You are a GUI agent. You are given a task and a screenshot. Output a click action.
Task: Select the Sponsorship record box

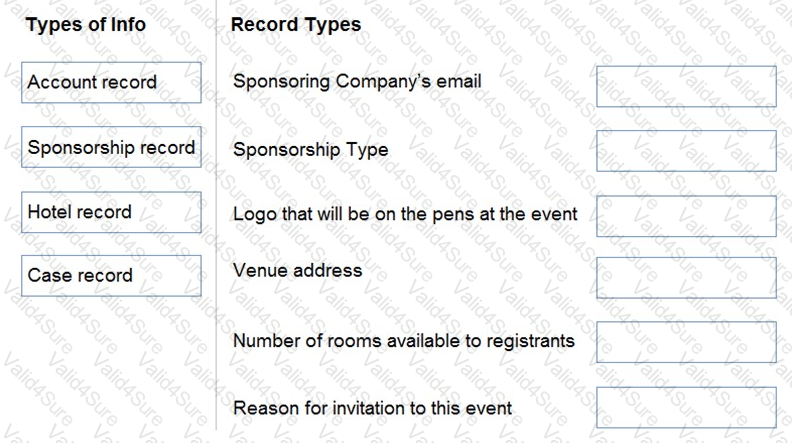point(111,147)
